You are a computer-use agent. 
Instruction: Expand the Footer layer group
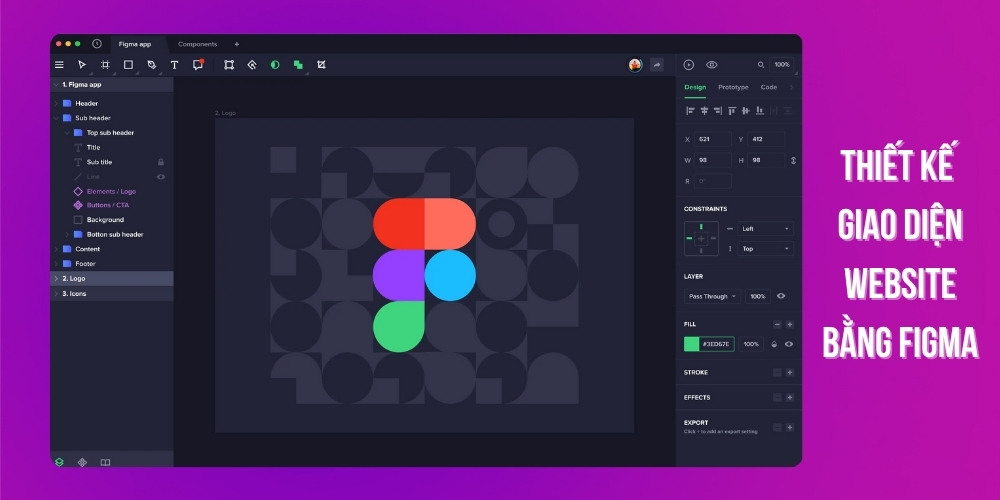click(x=56, y=264)
